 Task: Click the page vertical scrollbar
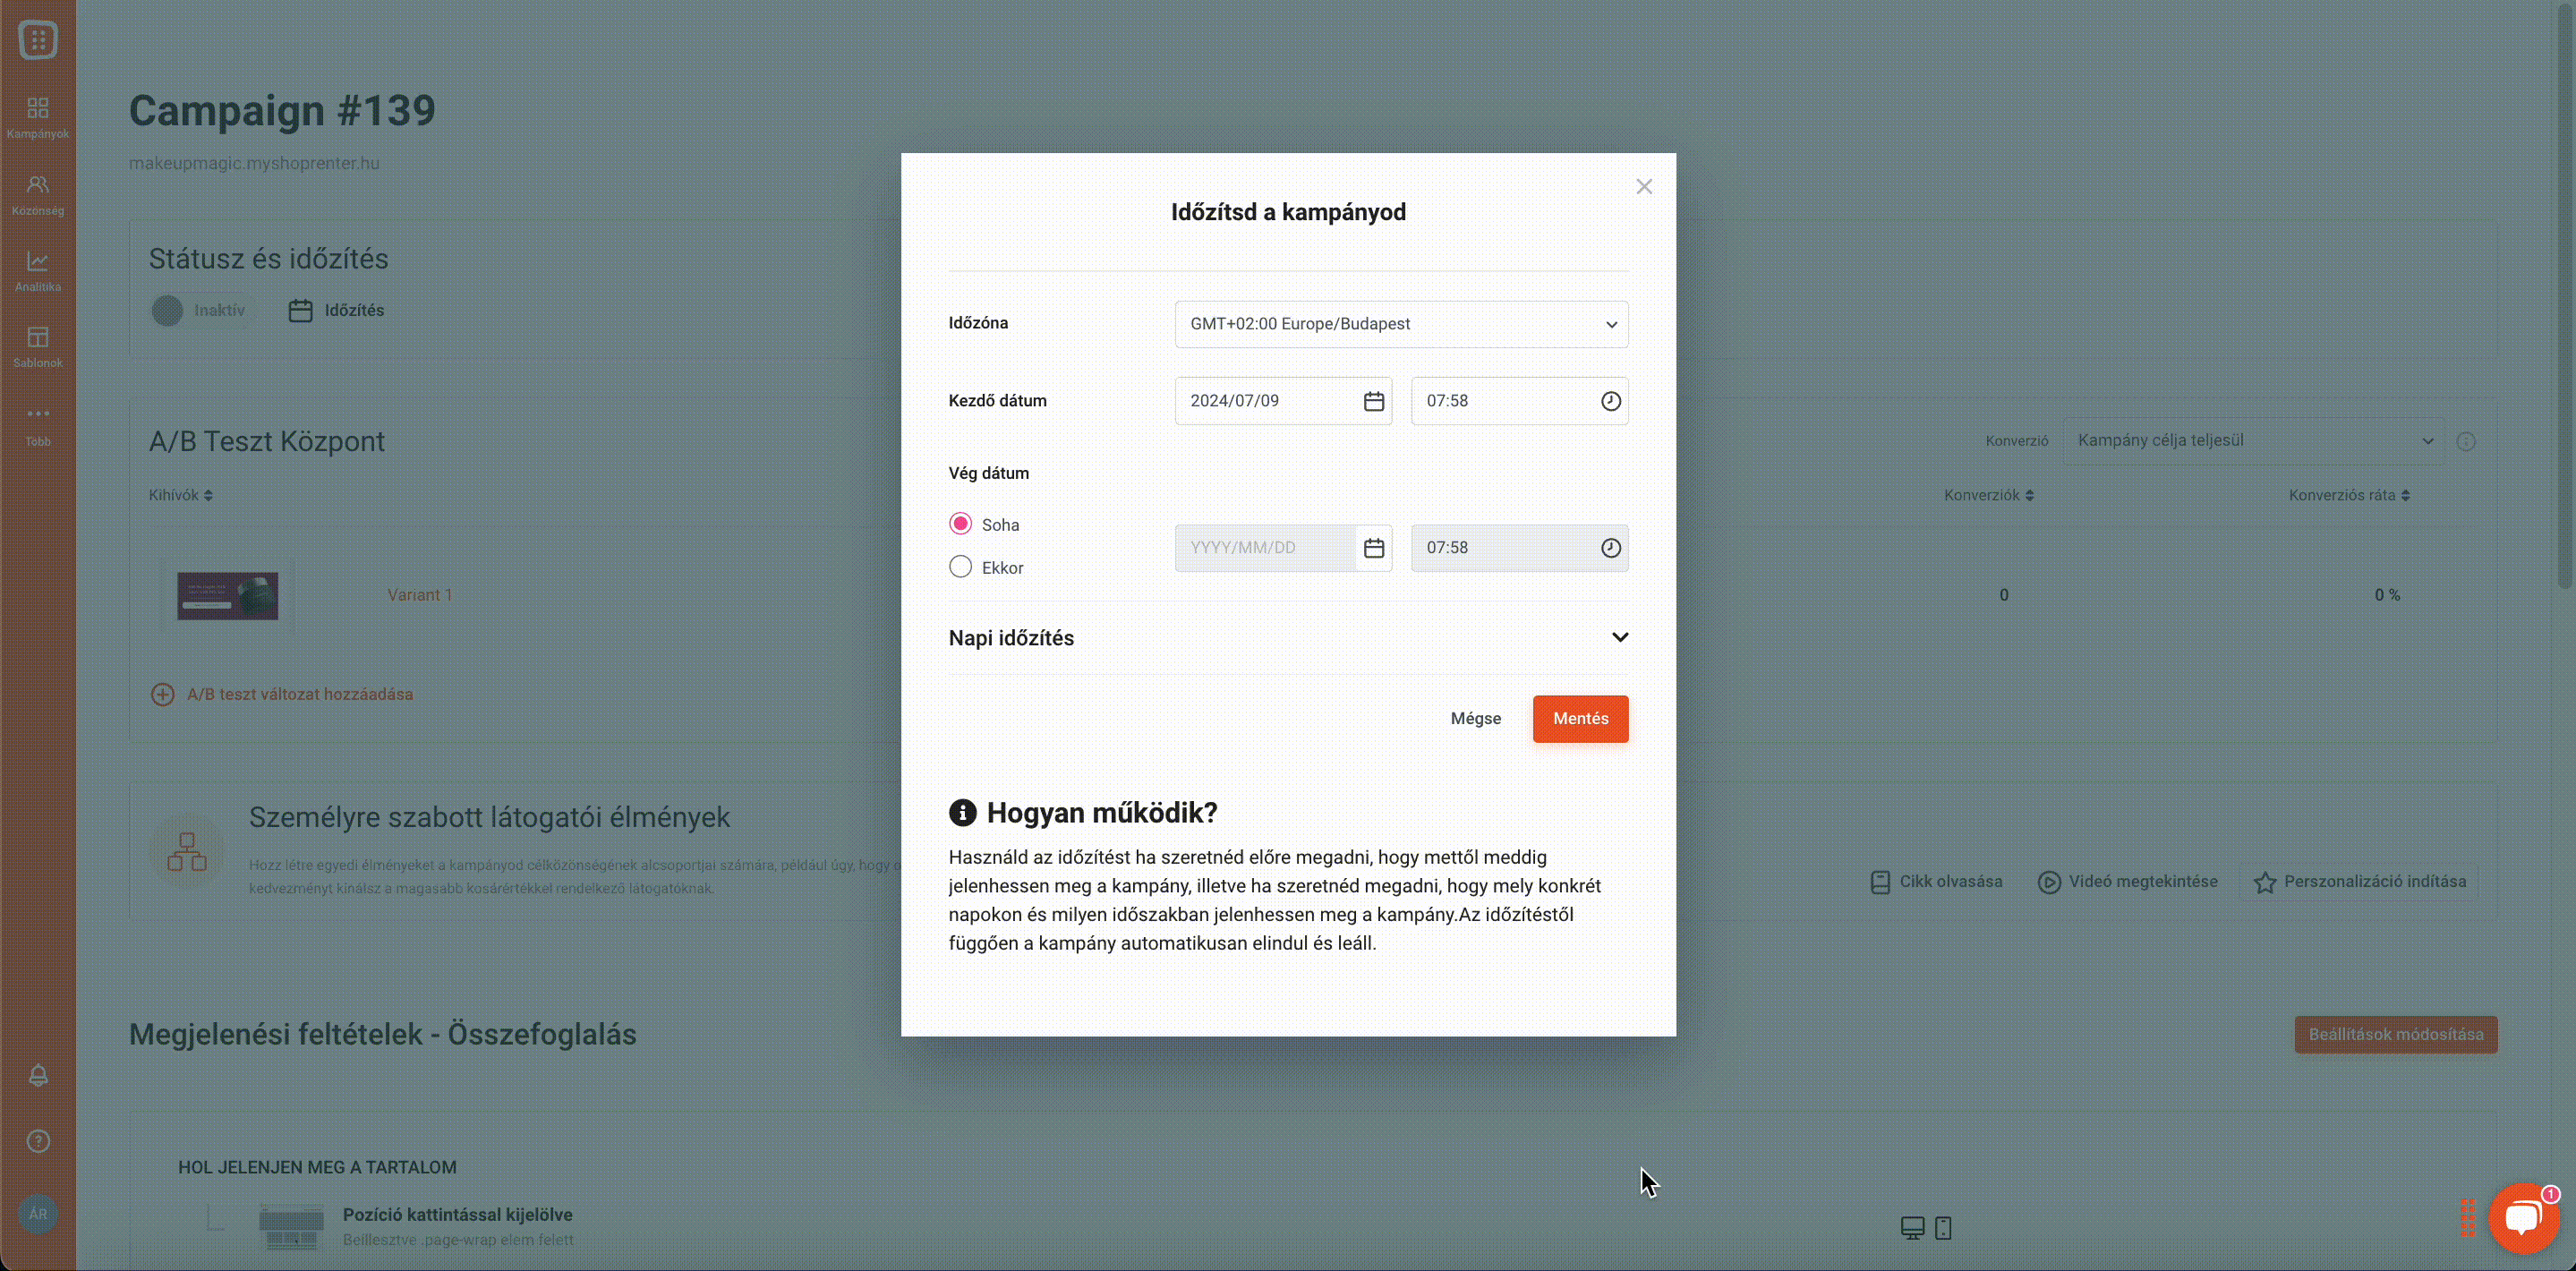[2565, 295]
